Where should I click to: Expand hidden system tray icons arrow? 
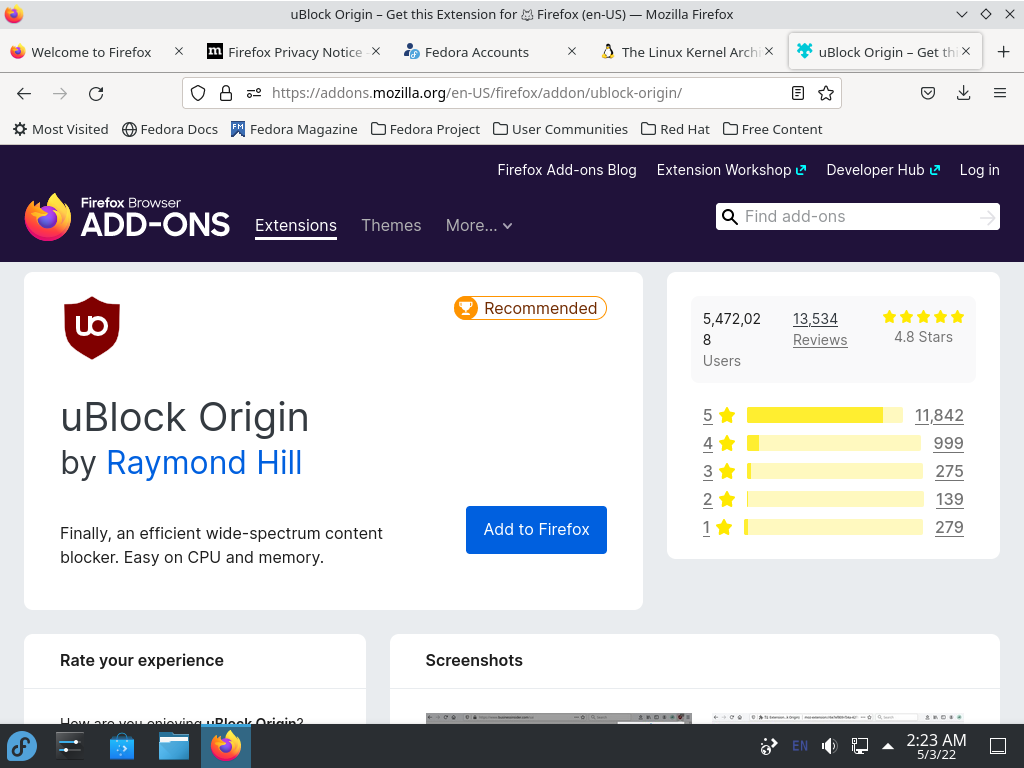pyautogui.click(x=888, y=746)
